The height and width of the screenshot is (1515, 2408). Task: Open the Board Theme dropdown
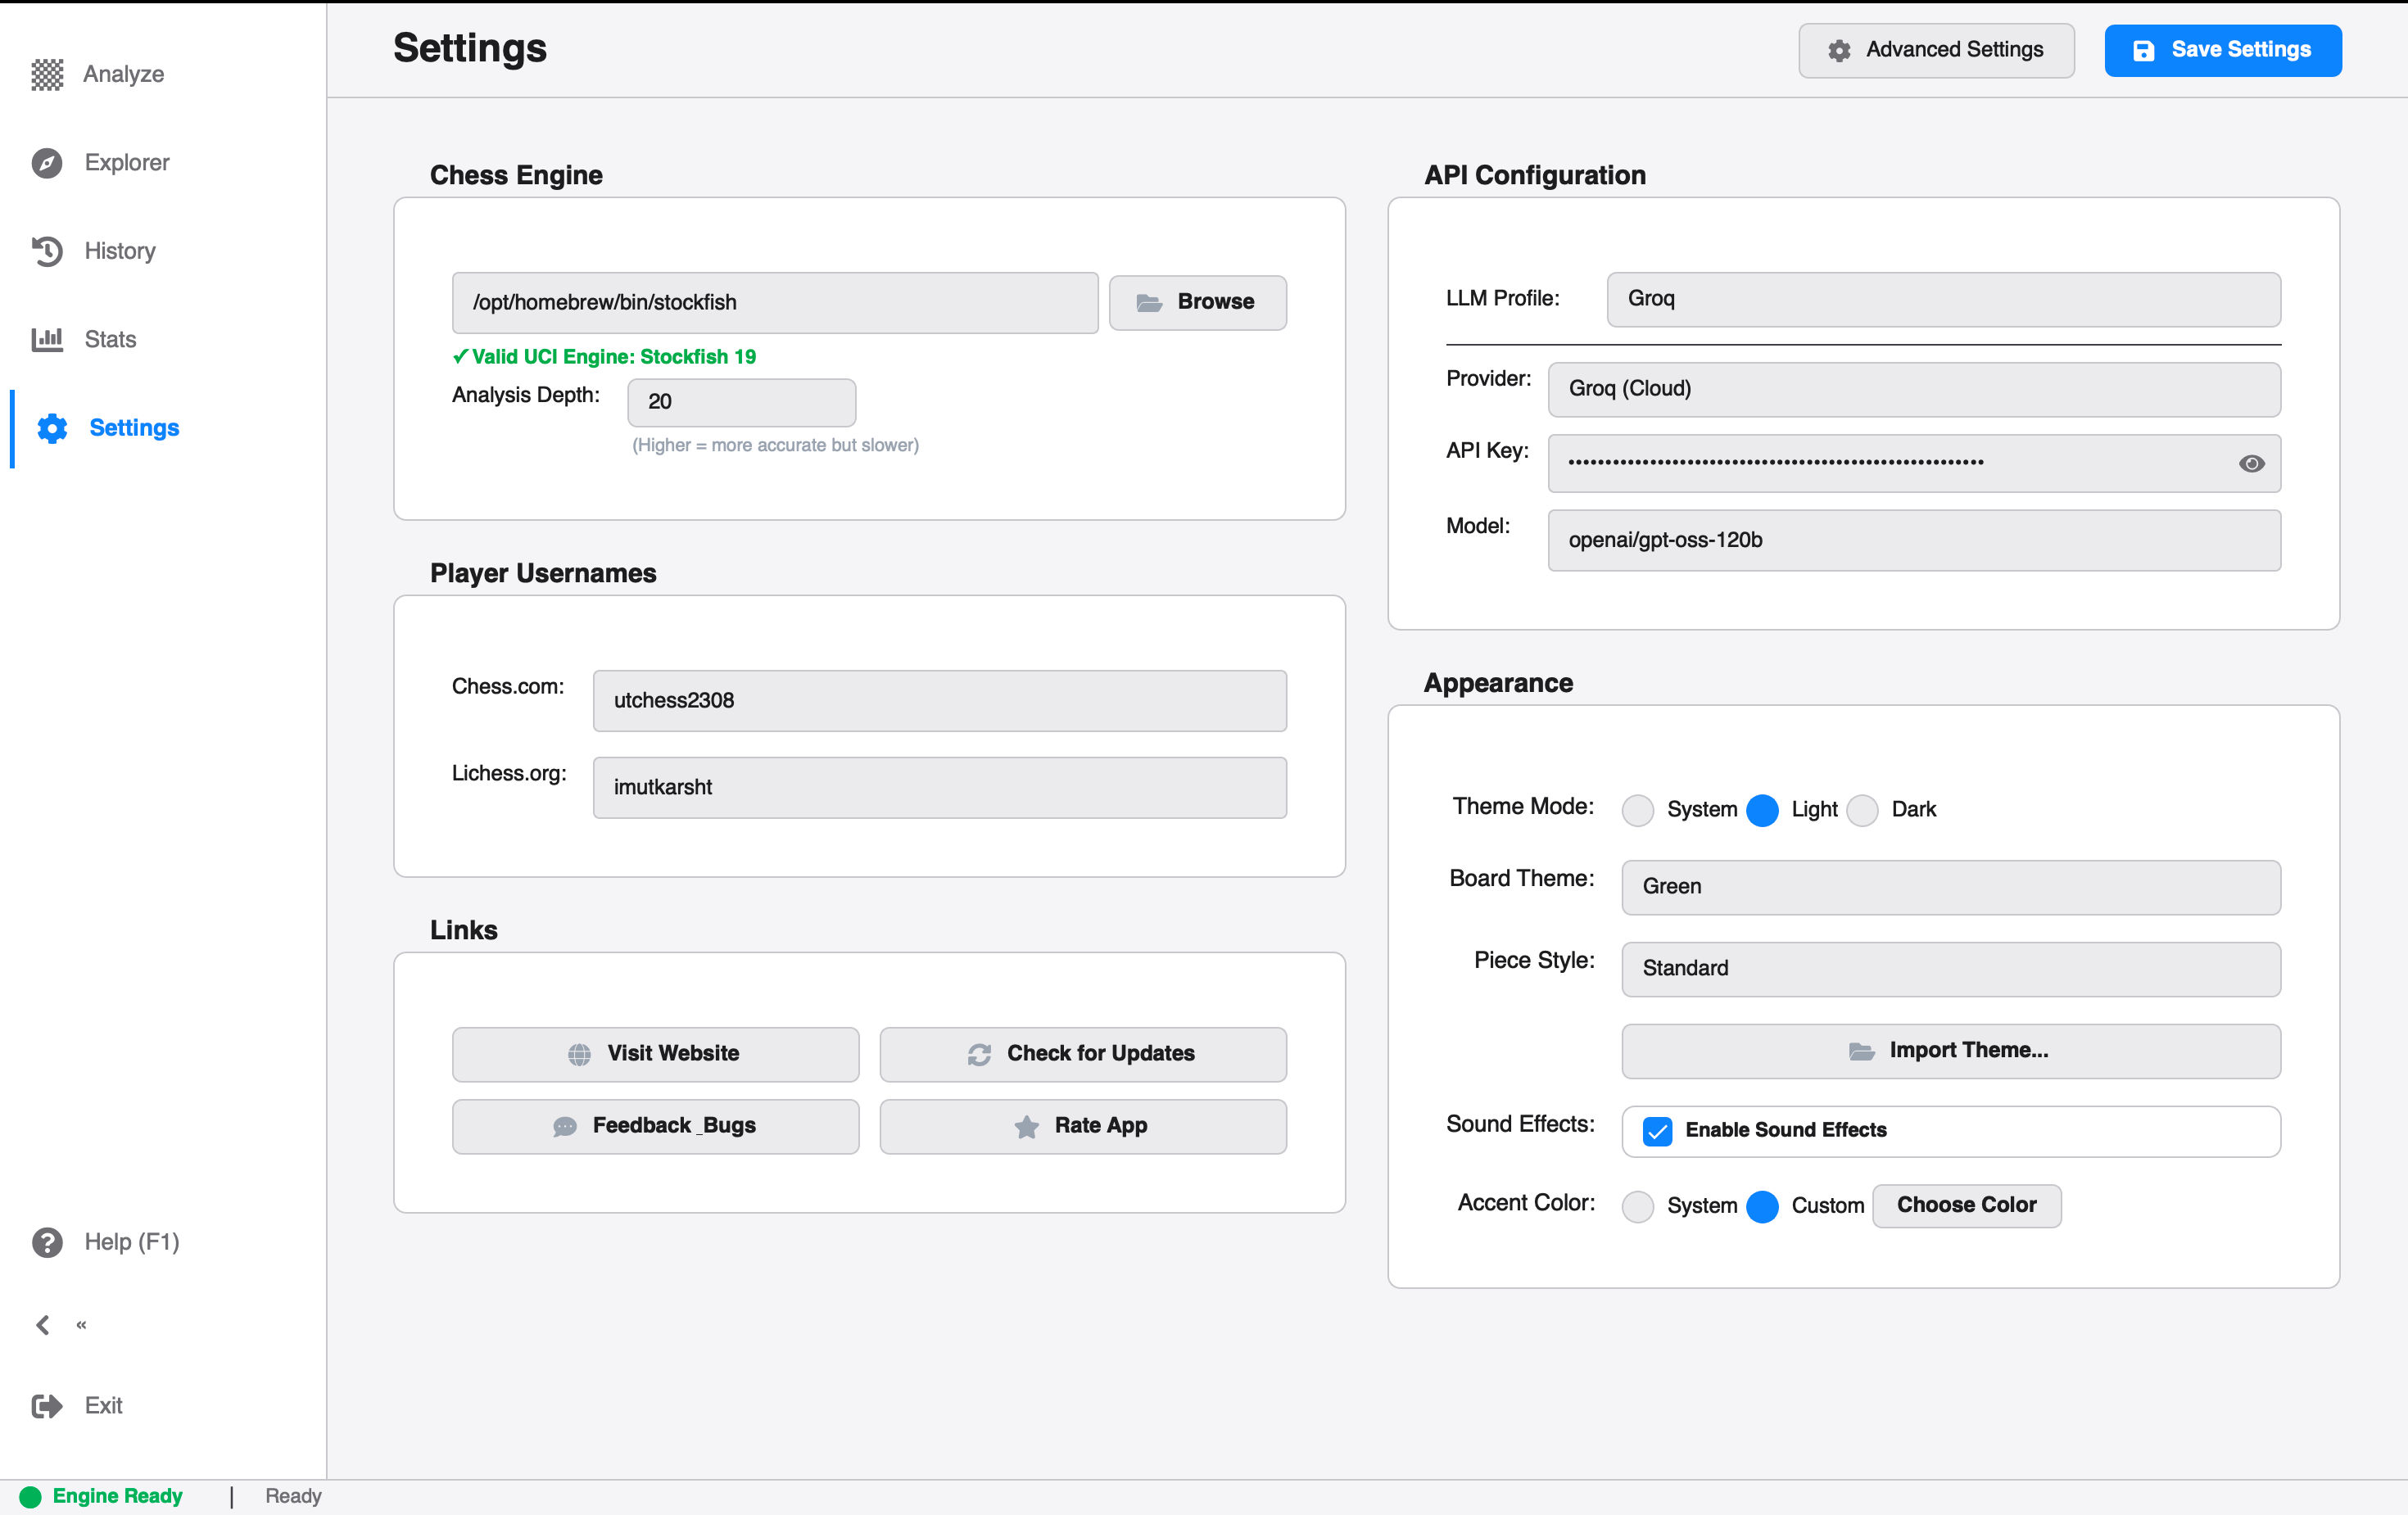click(1950, 887)
